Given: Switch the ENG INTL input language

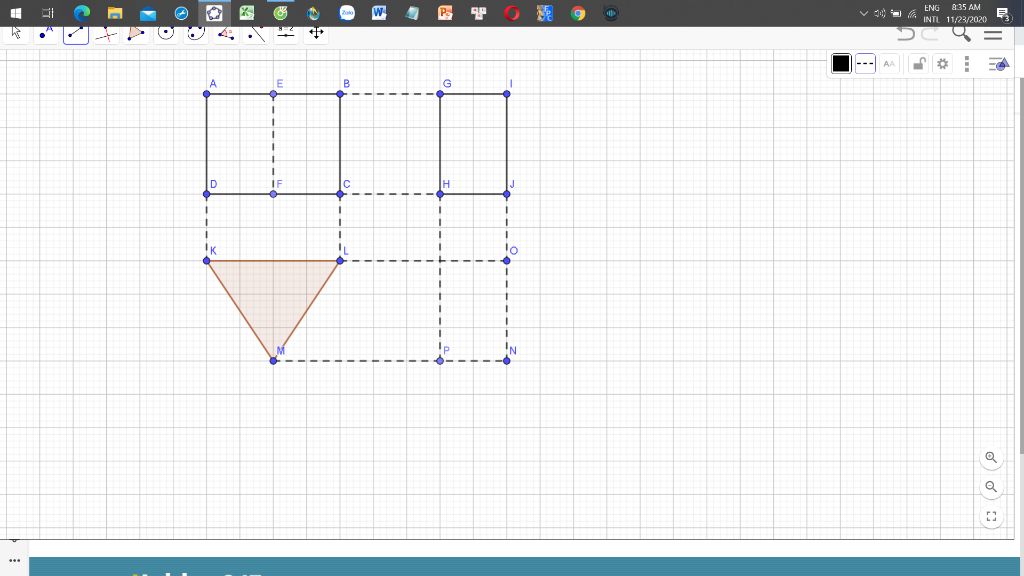Looking at the screenshot, I should 932,13.
